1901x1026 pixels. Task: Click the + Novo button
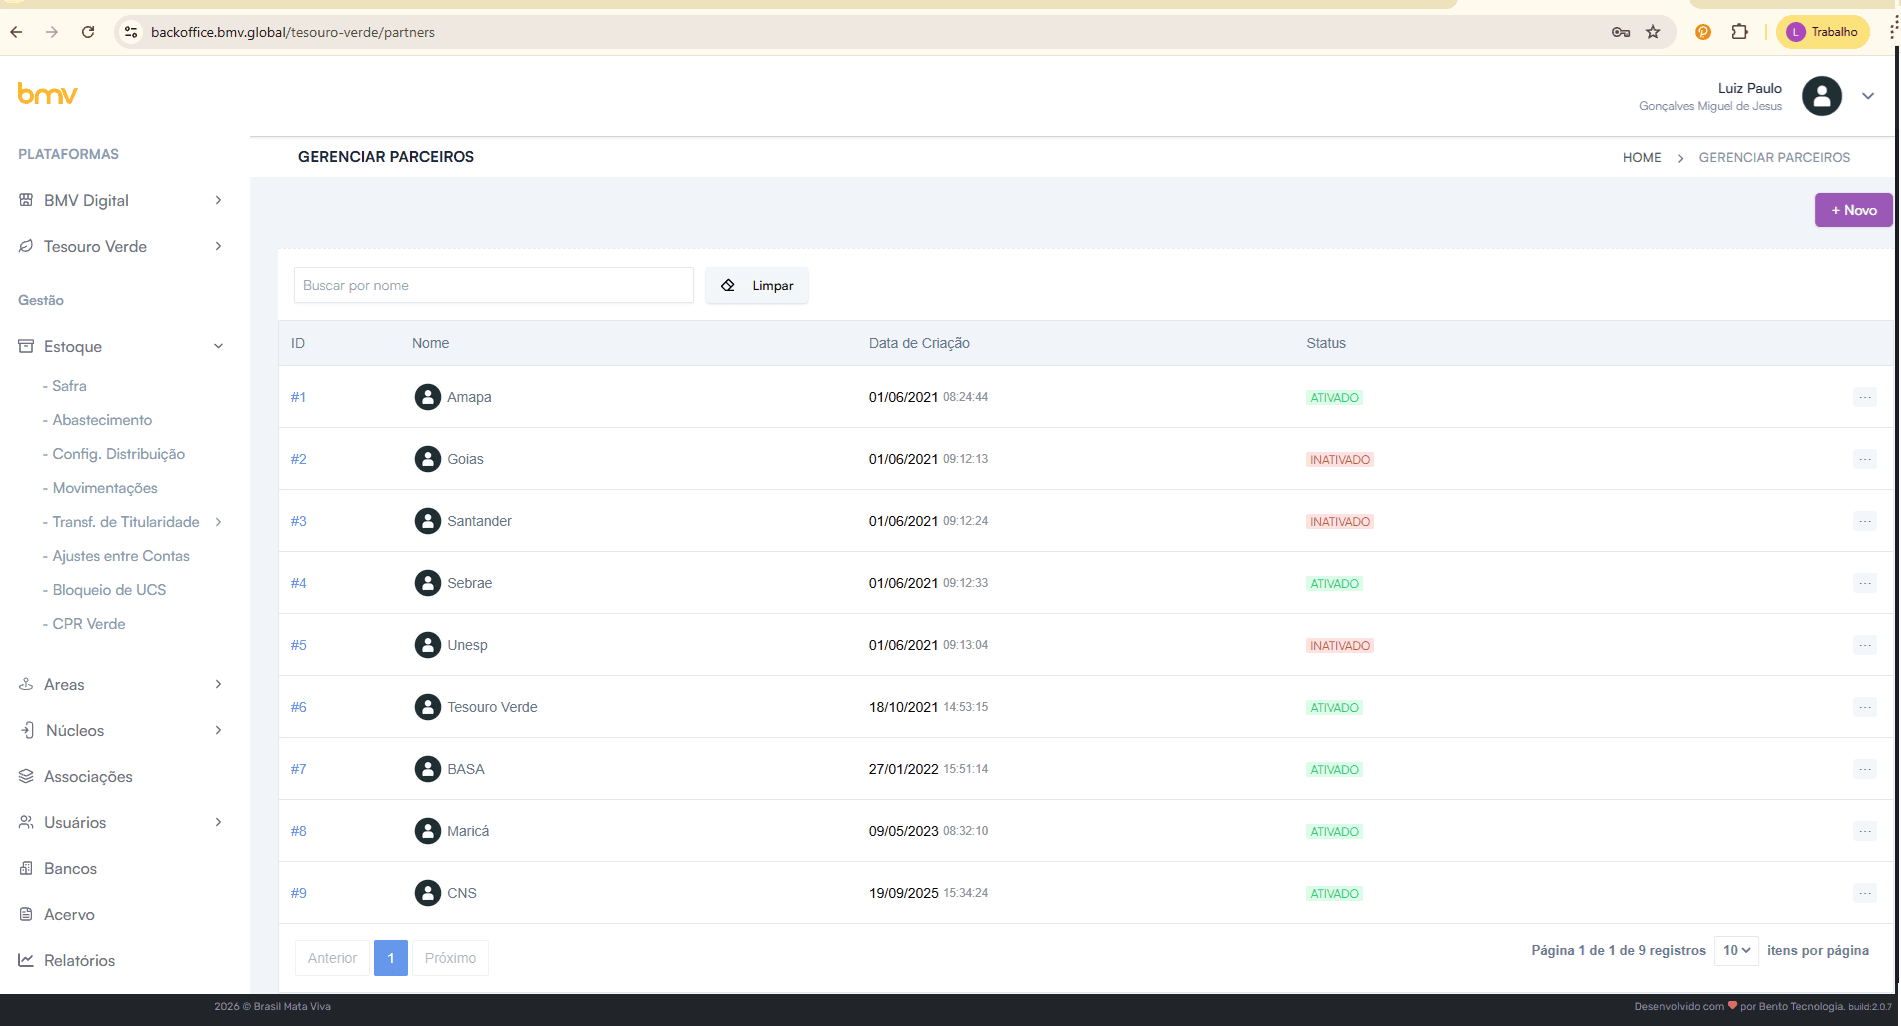(1853, 210)
